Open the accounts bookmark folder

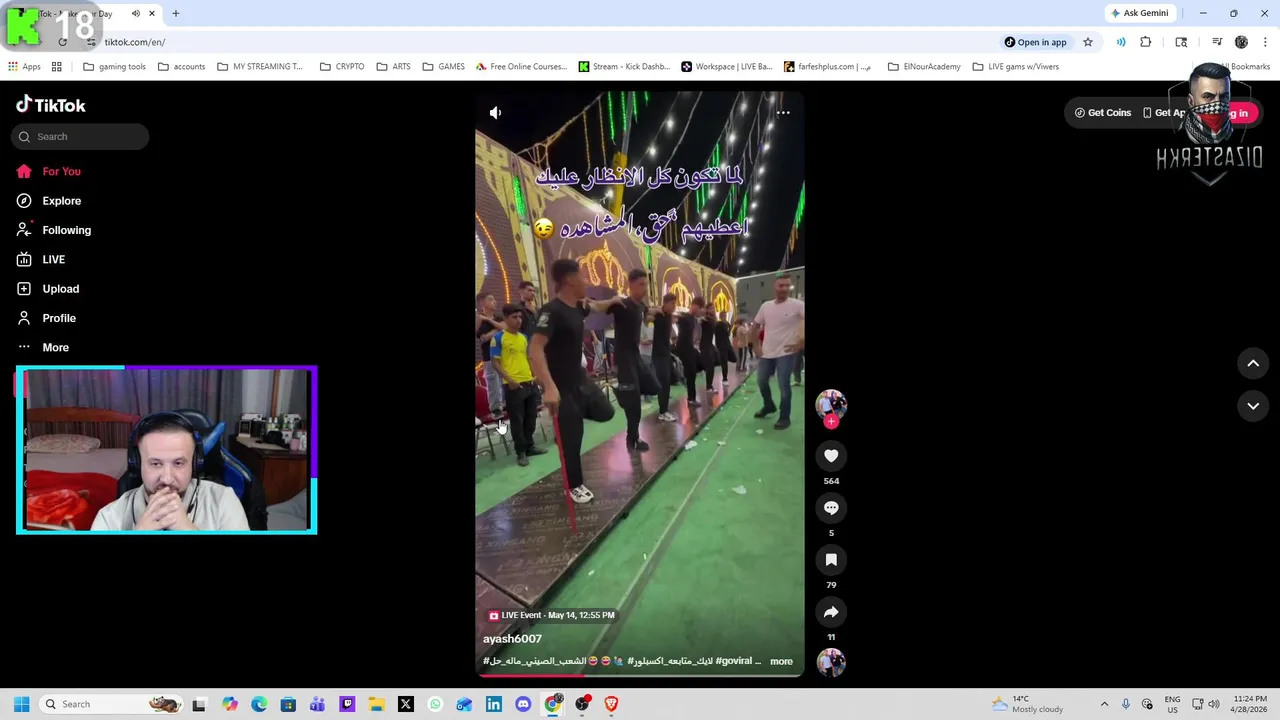[182, 67]
